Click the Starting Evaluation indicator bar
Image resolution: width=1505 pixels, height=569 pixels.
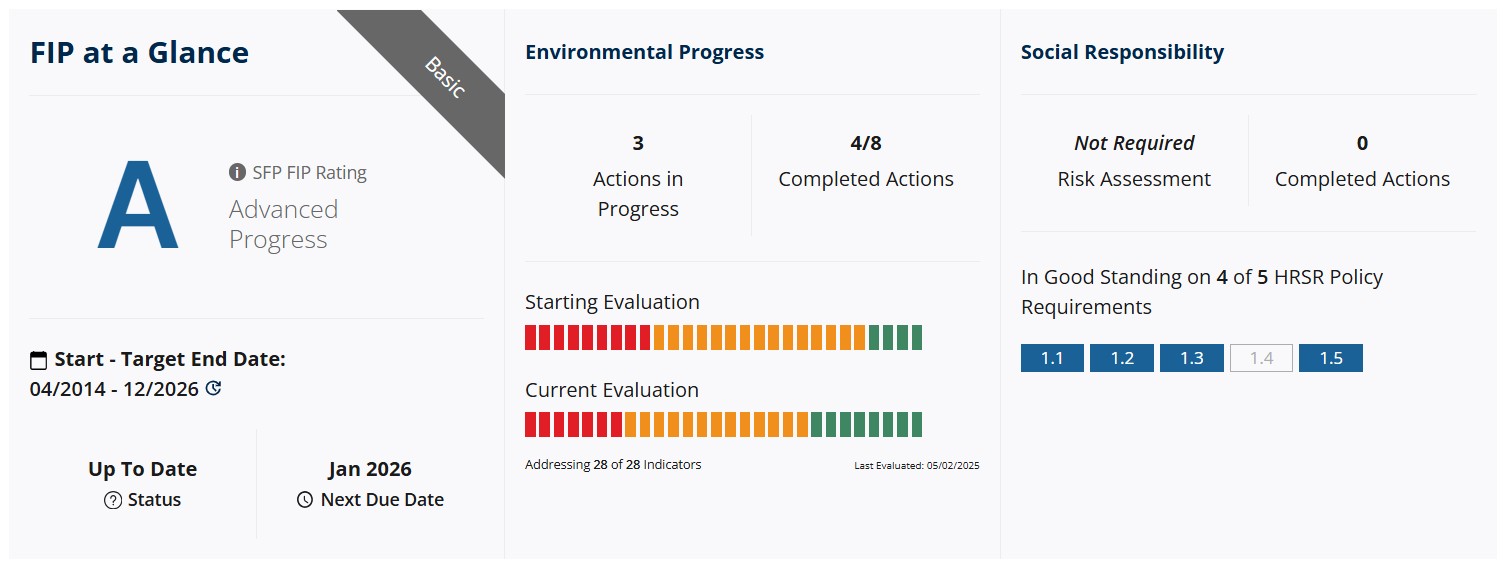pyautogui.click(x=723, y=337)
